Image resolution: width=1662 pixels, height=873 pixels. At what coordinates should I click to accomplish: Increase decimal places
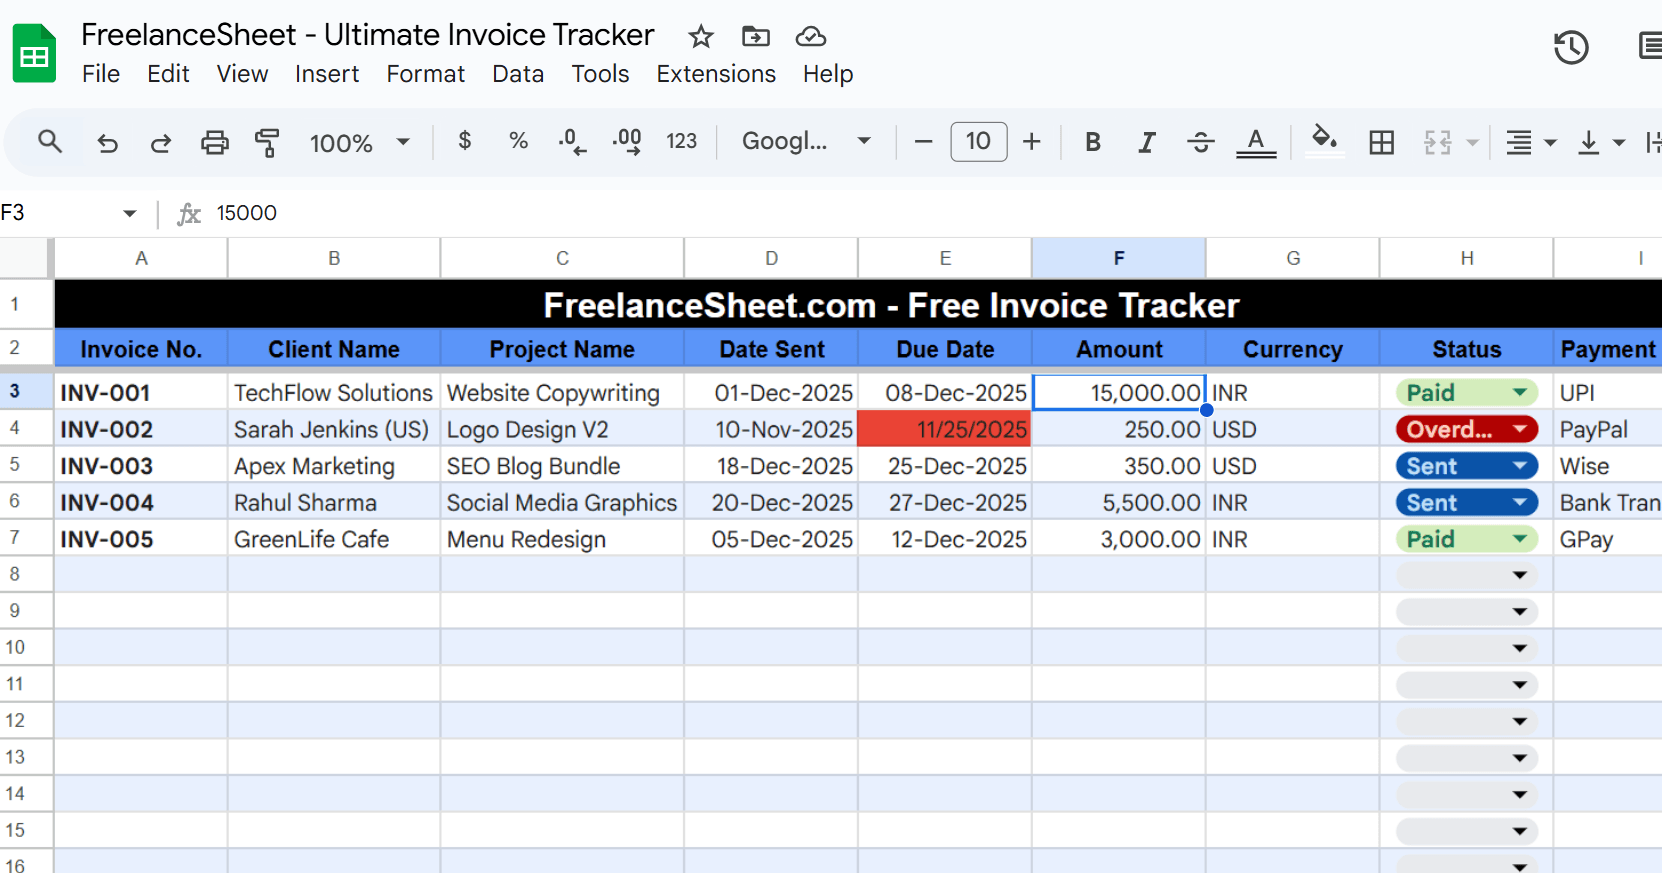point(627,141)
